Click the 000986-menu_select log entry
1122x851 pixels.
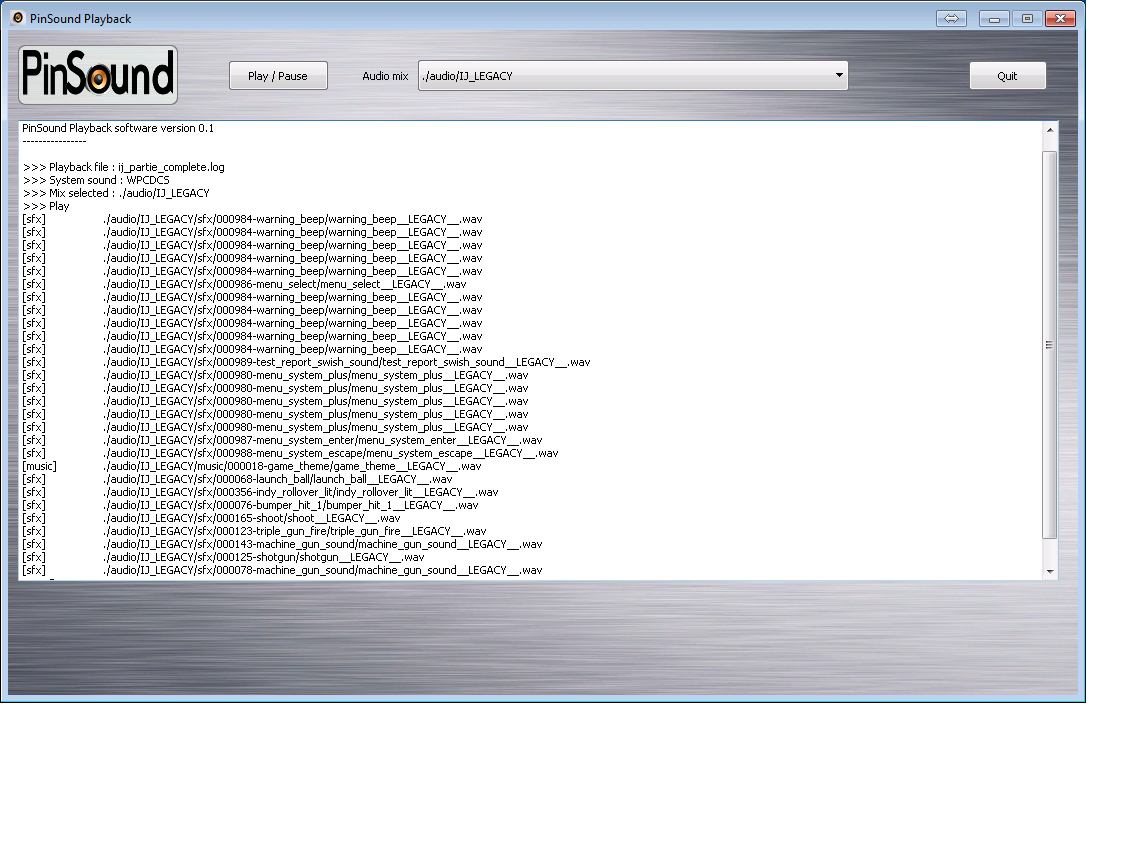click(x=244, y=284)
